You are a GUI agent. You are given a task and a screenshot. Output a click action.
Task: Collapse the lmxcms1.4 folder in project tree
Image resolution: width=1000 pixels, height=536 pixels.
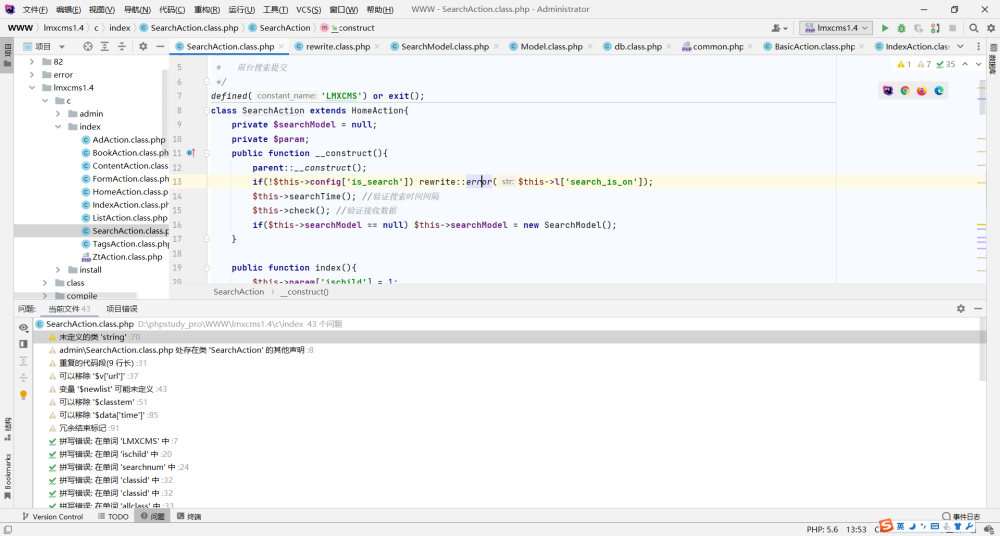point(32,87)
